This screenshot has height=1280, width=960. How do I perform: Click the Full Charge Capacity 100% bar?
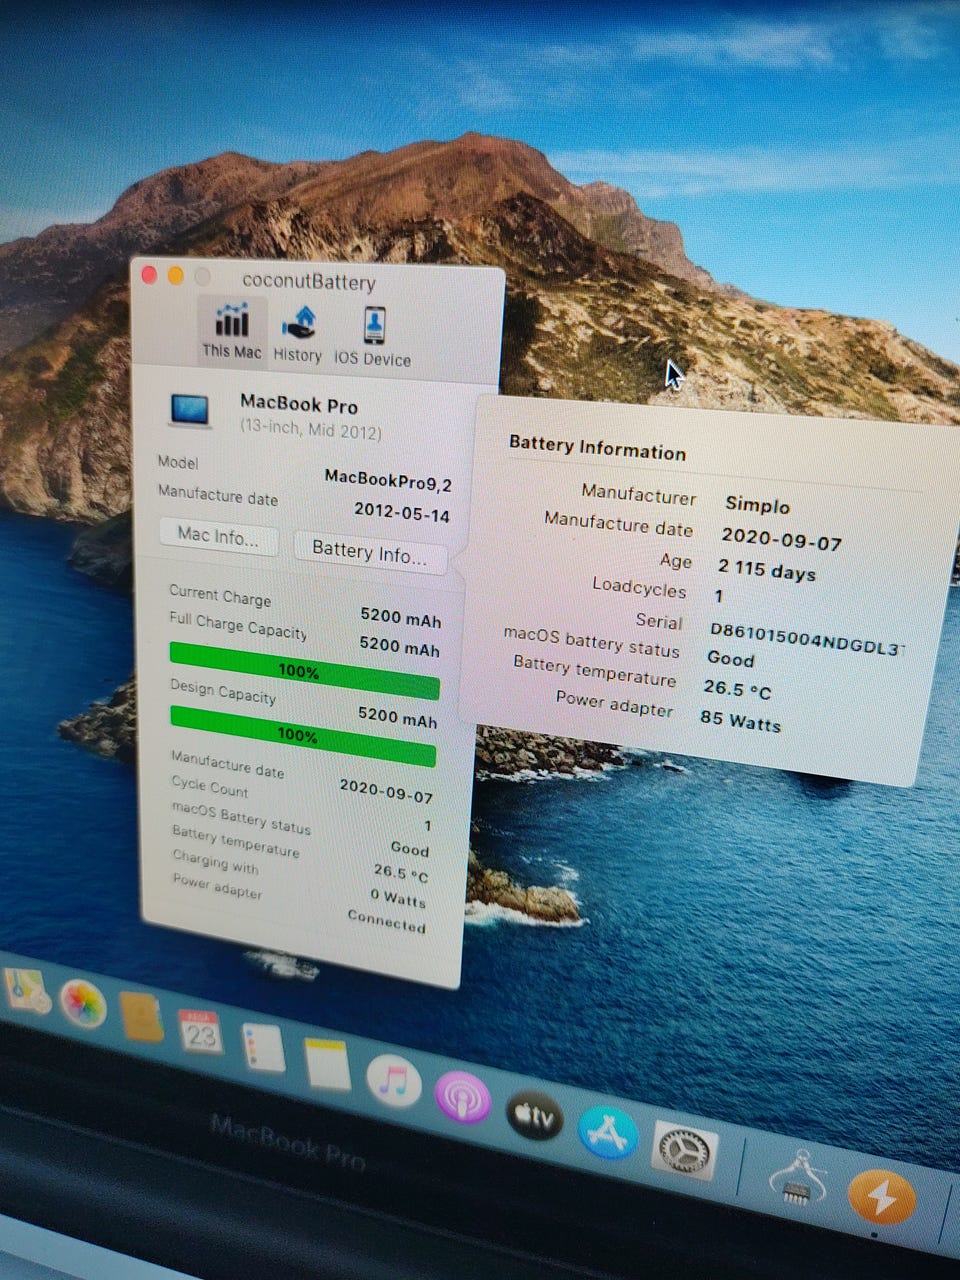tap(304, 671)
